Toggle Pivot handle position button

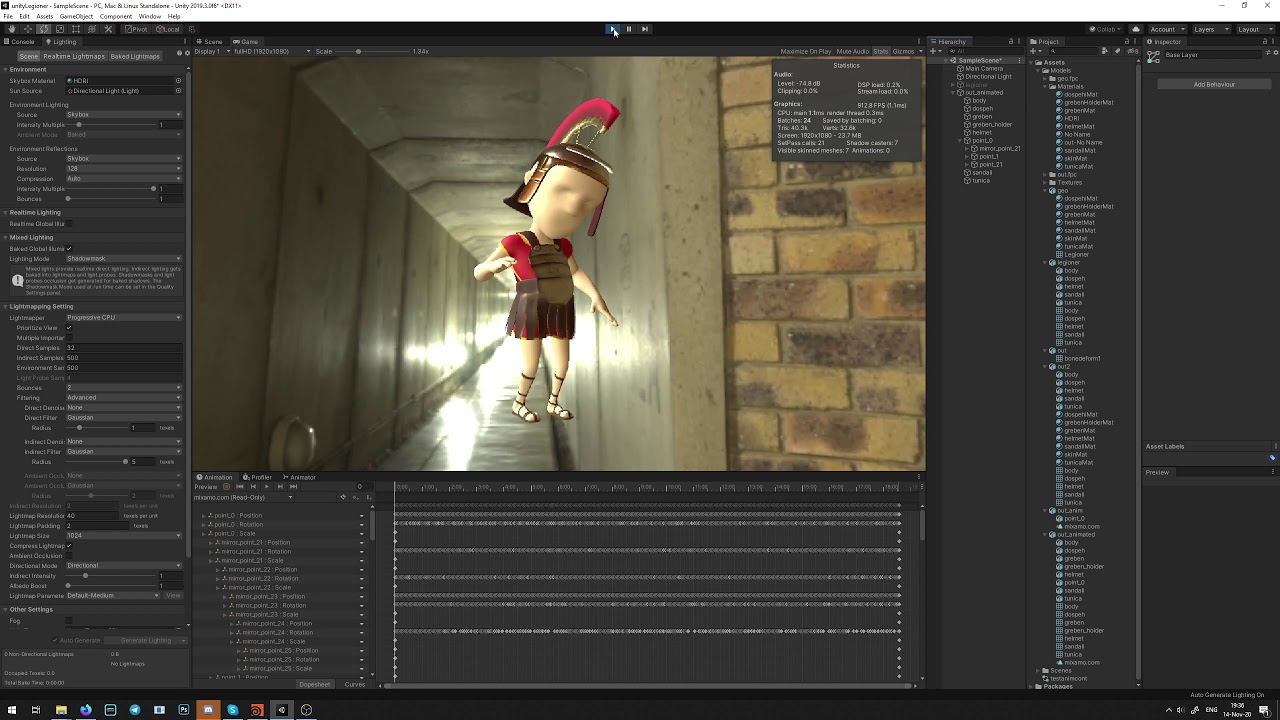(x=136, y=29)
